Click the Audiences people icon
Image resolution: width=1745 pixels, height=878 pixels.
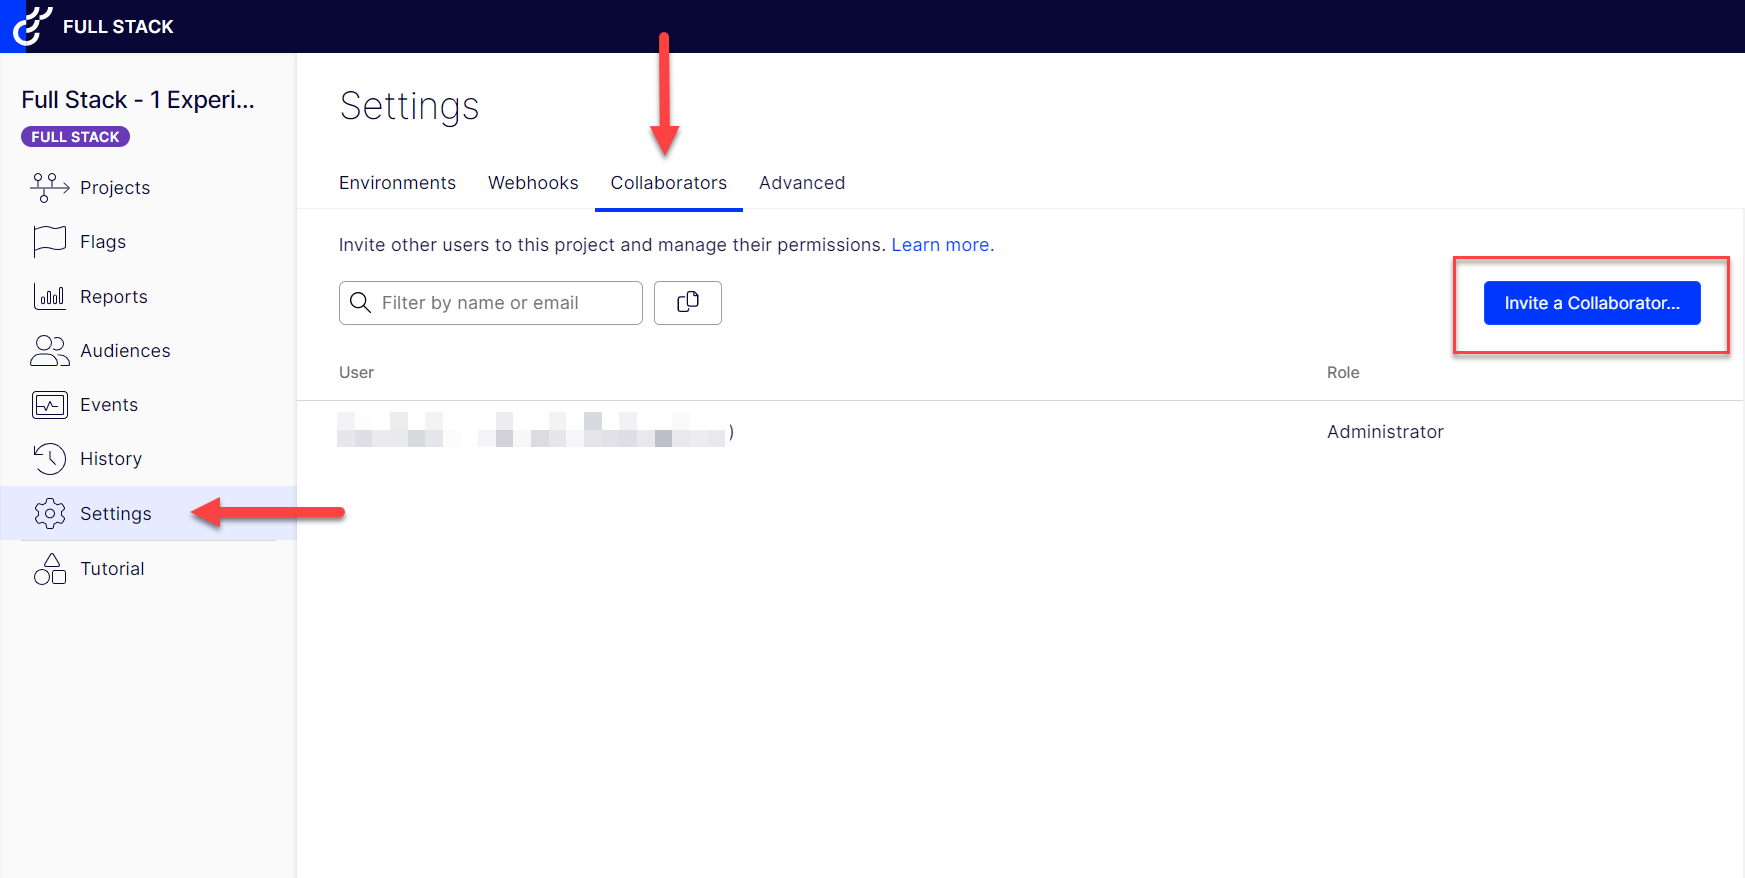click(49, 350)
